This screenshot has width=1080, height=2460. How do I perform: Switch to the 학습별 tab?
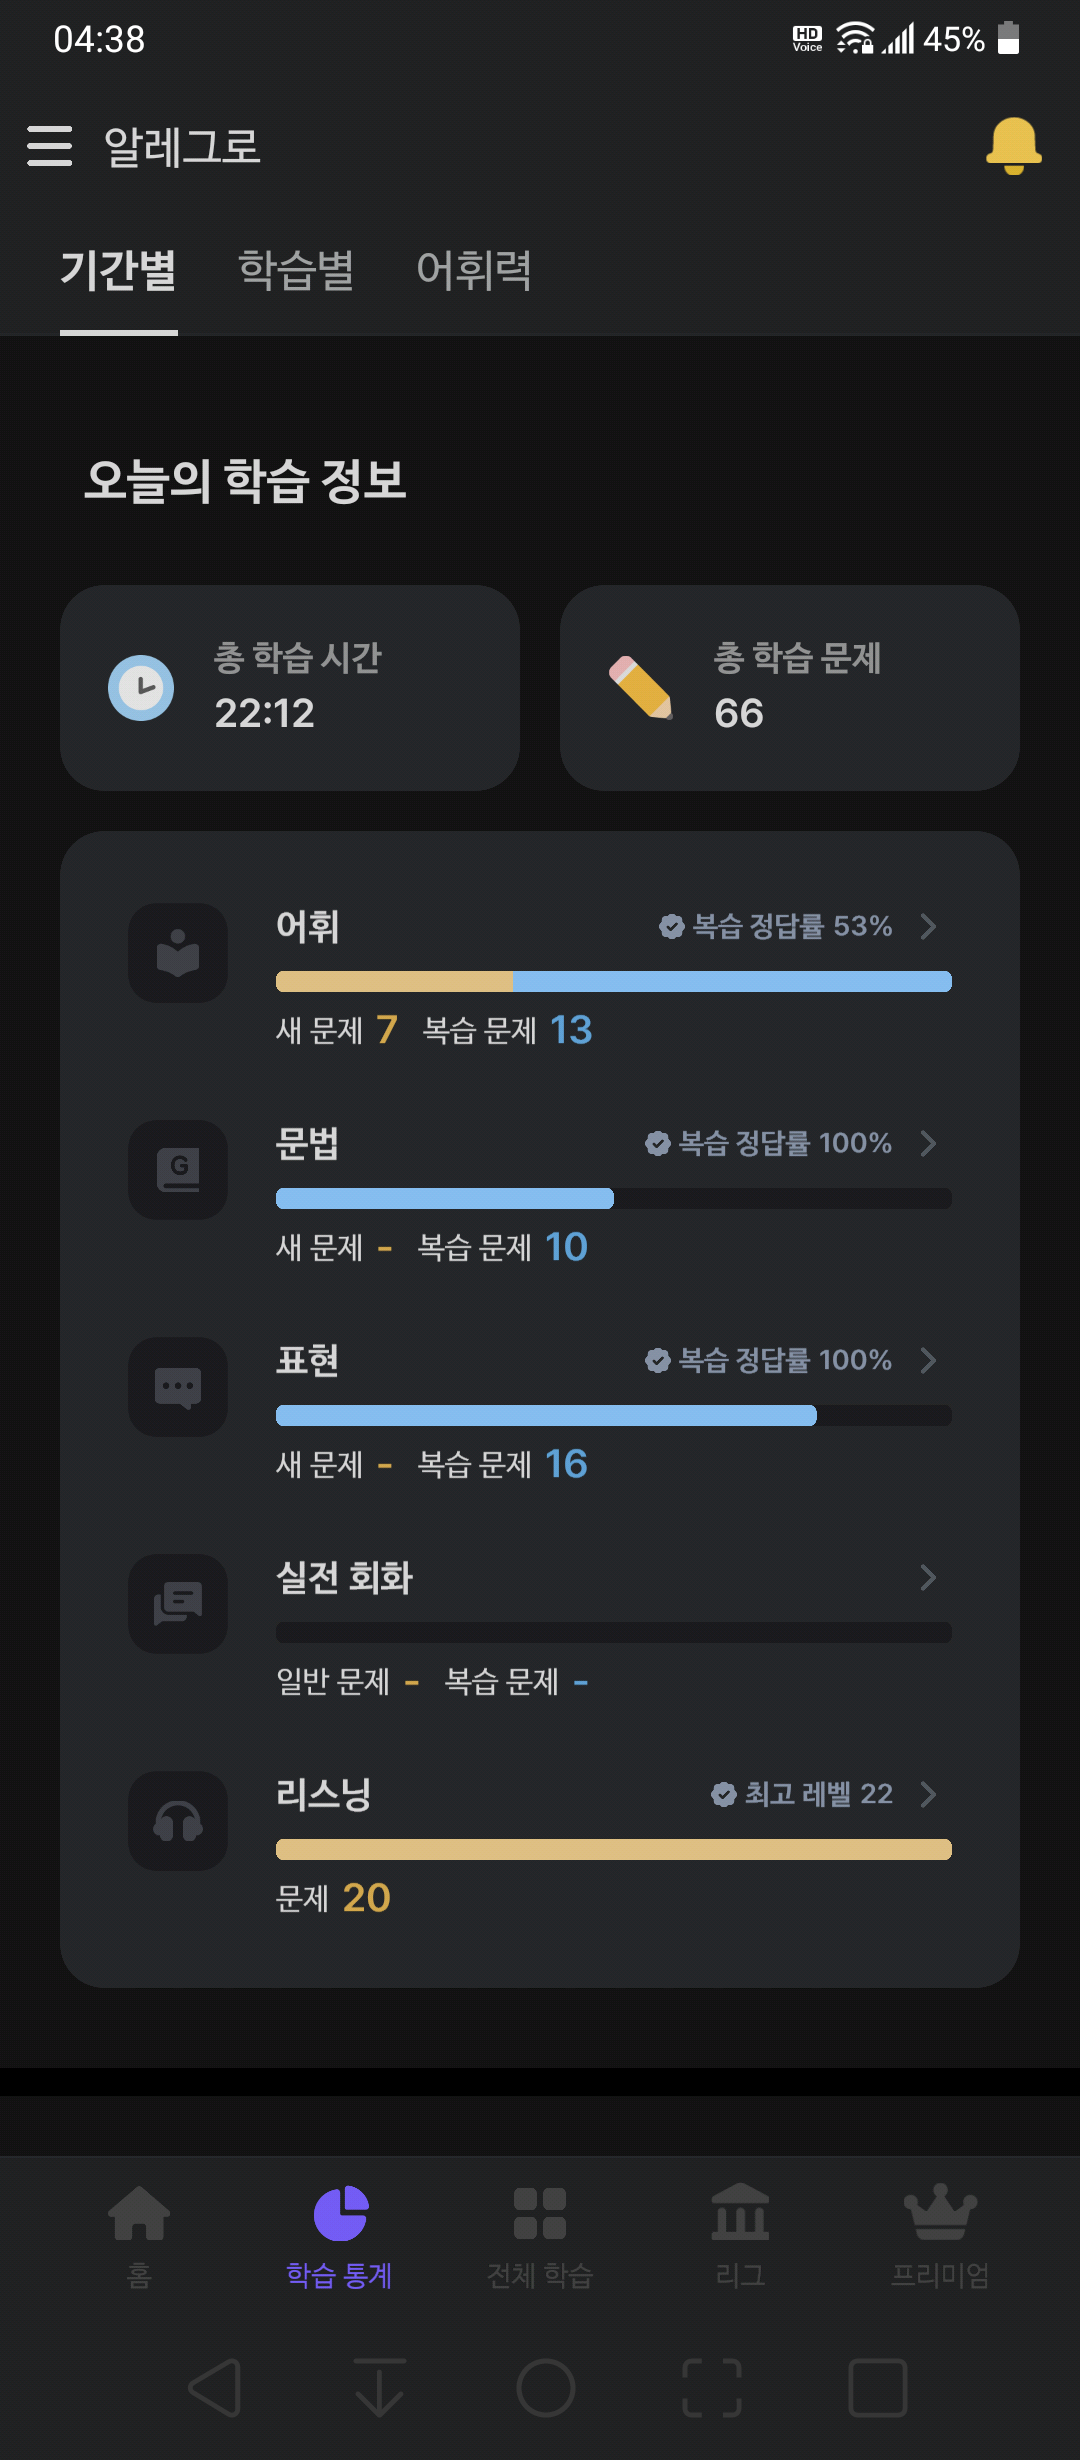[296, 270]
